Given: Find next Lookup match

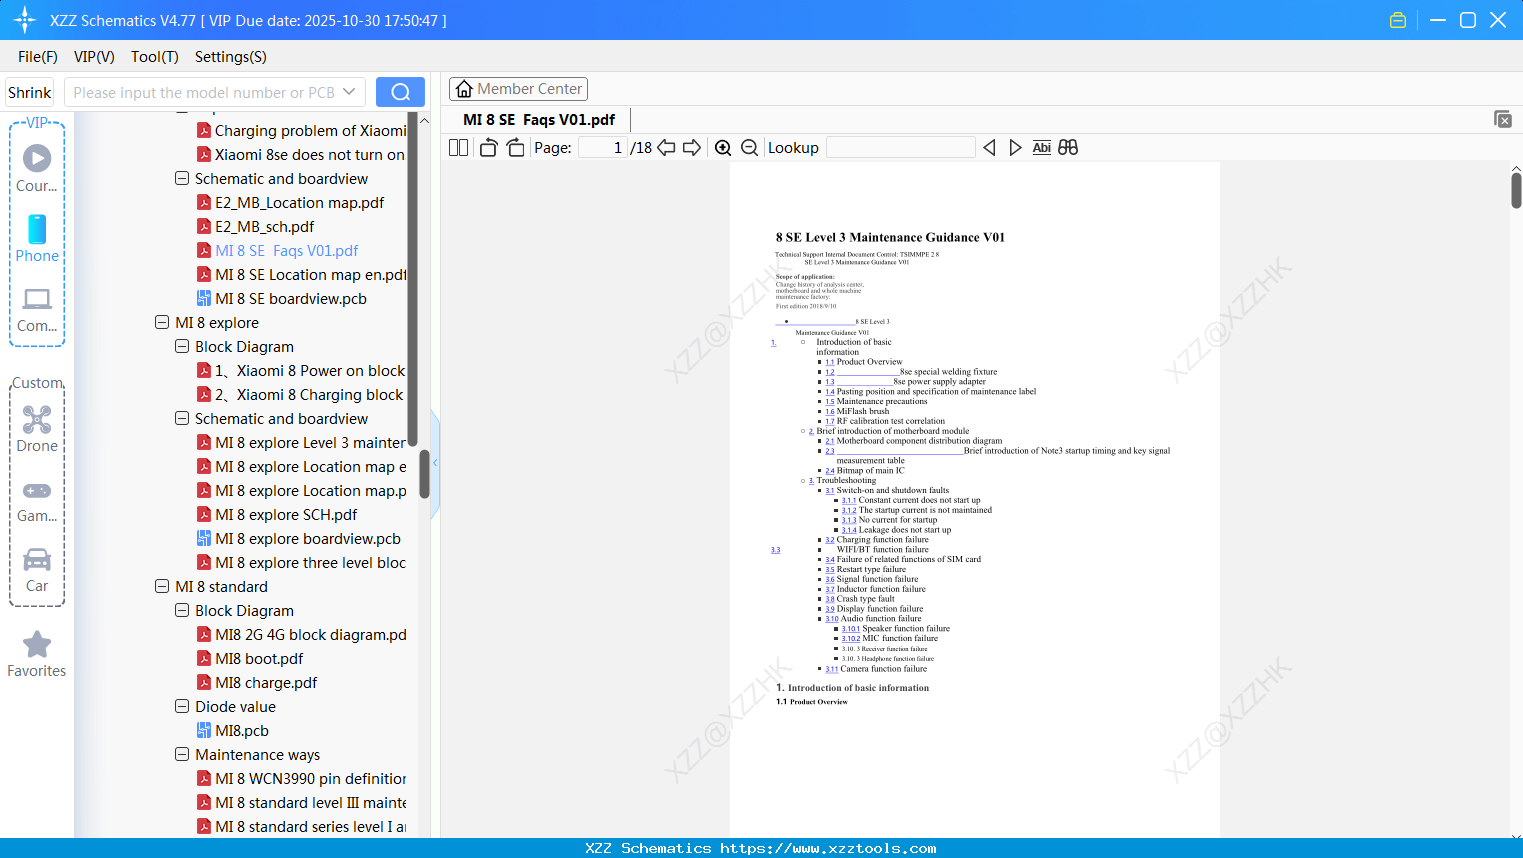Looking at the screenshot, I should [x=1015, y=148].
